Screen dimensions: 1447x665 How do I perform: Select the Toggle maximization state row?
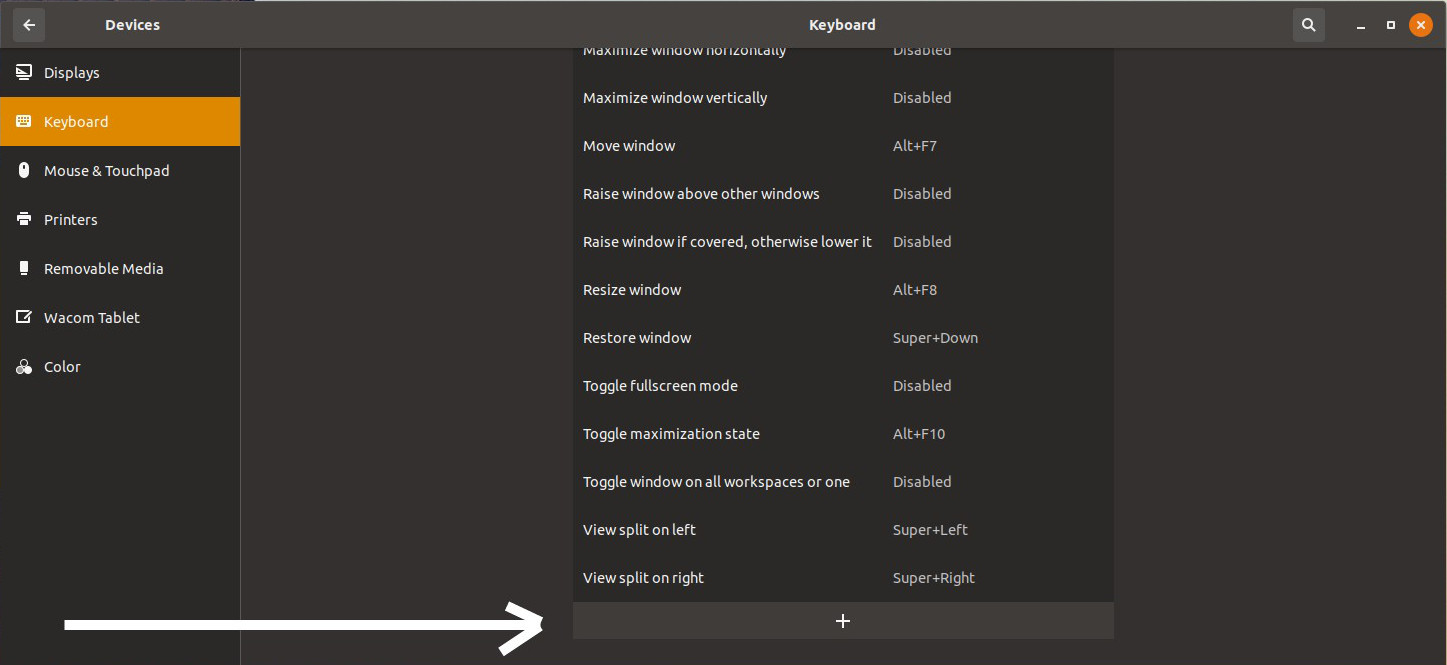point(842,434)
